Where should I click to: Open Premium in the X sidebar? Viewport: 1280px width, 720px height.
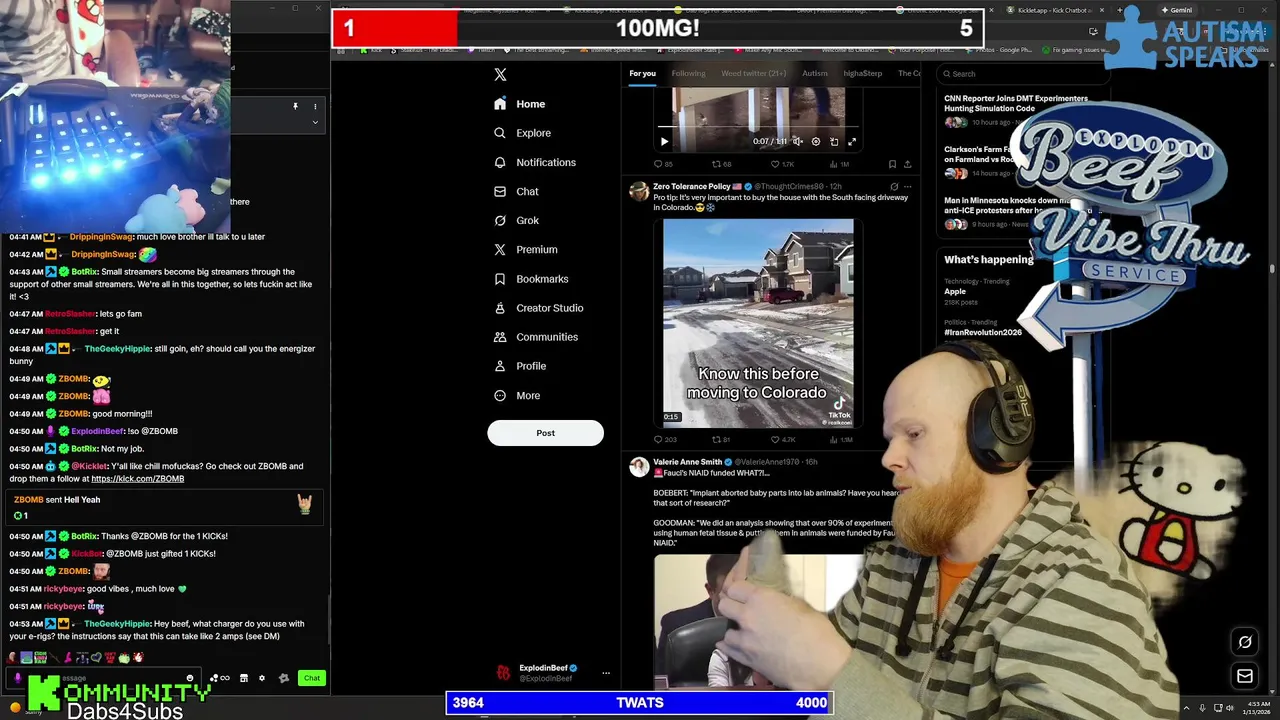coord(525,249)
